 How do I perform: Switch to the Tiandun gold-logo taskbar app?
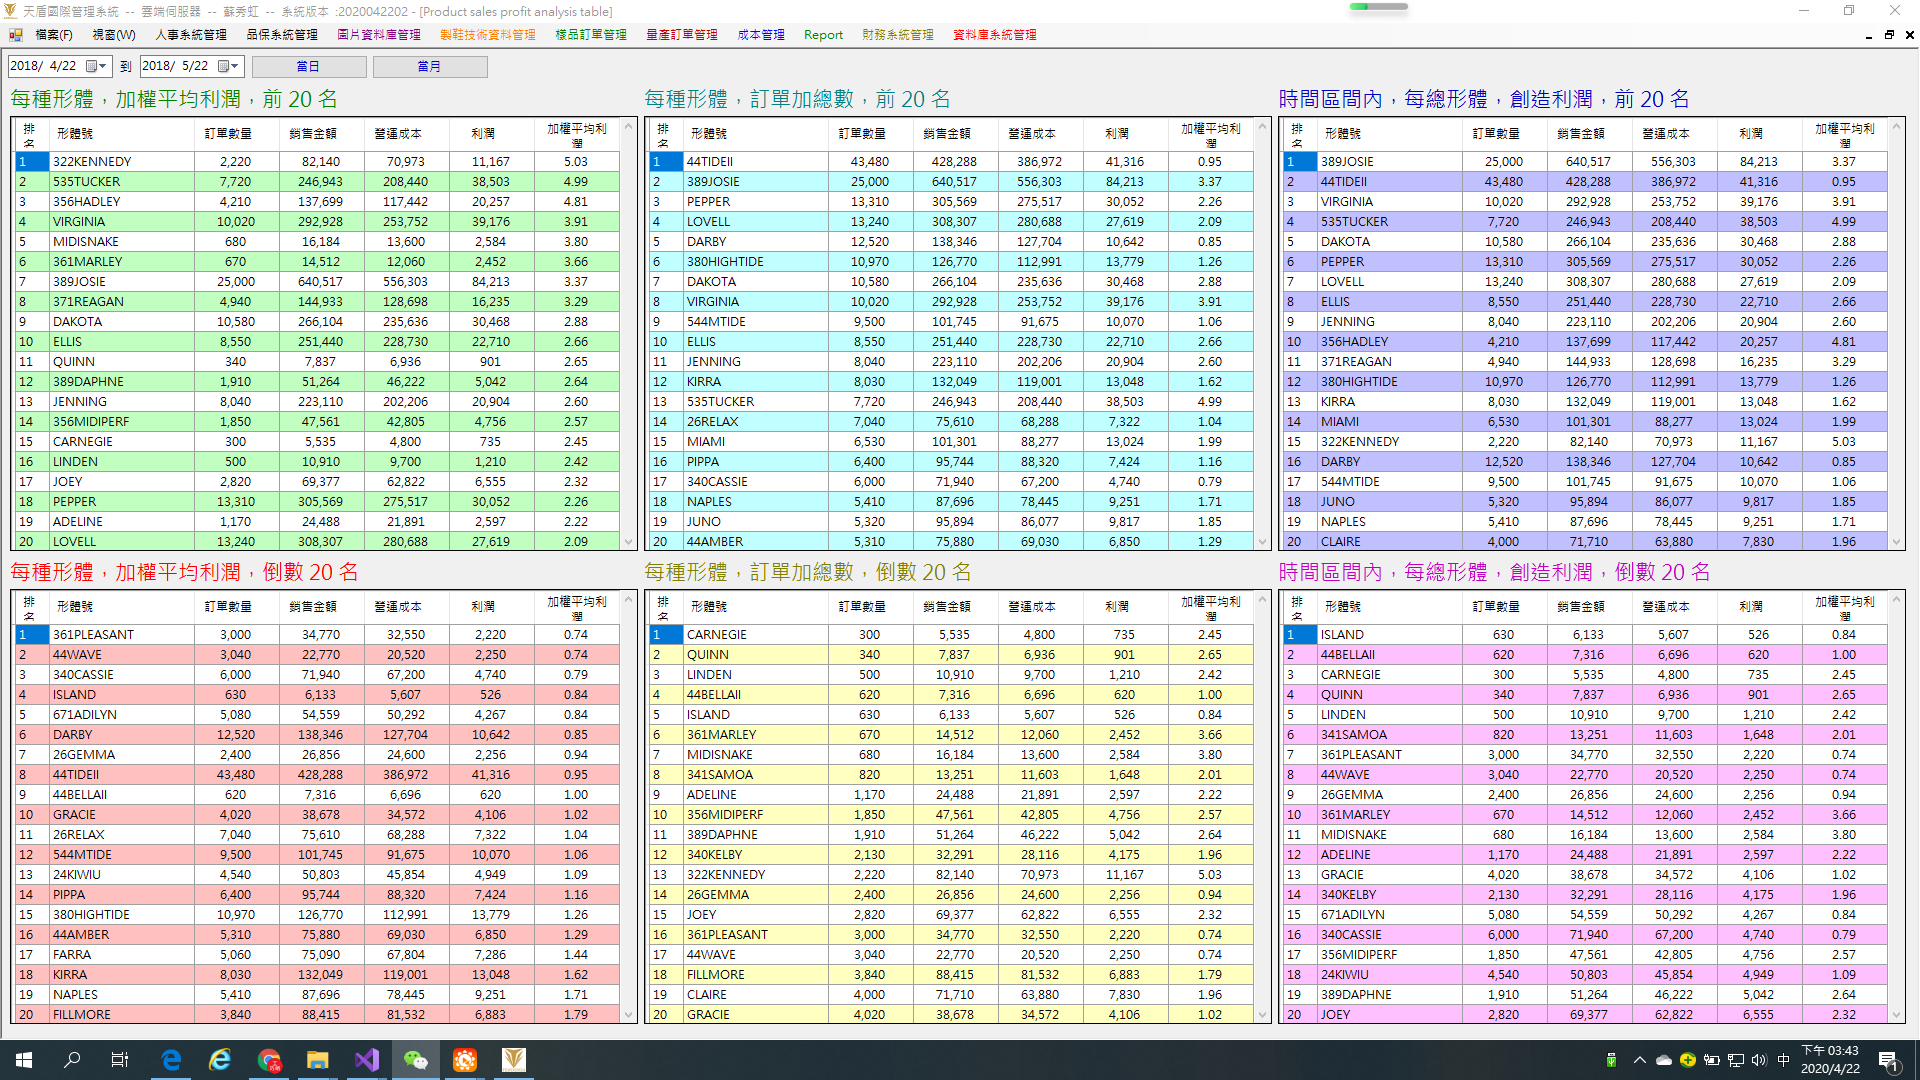pyautogui.click(x=513, y=1060)
